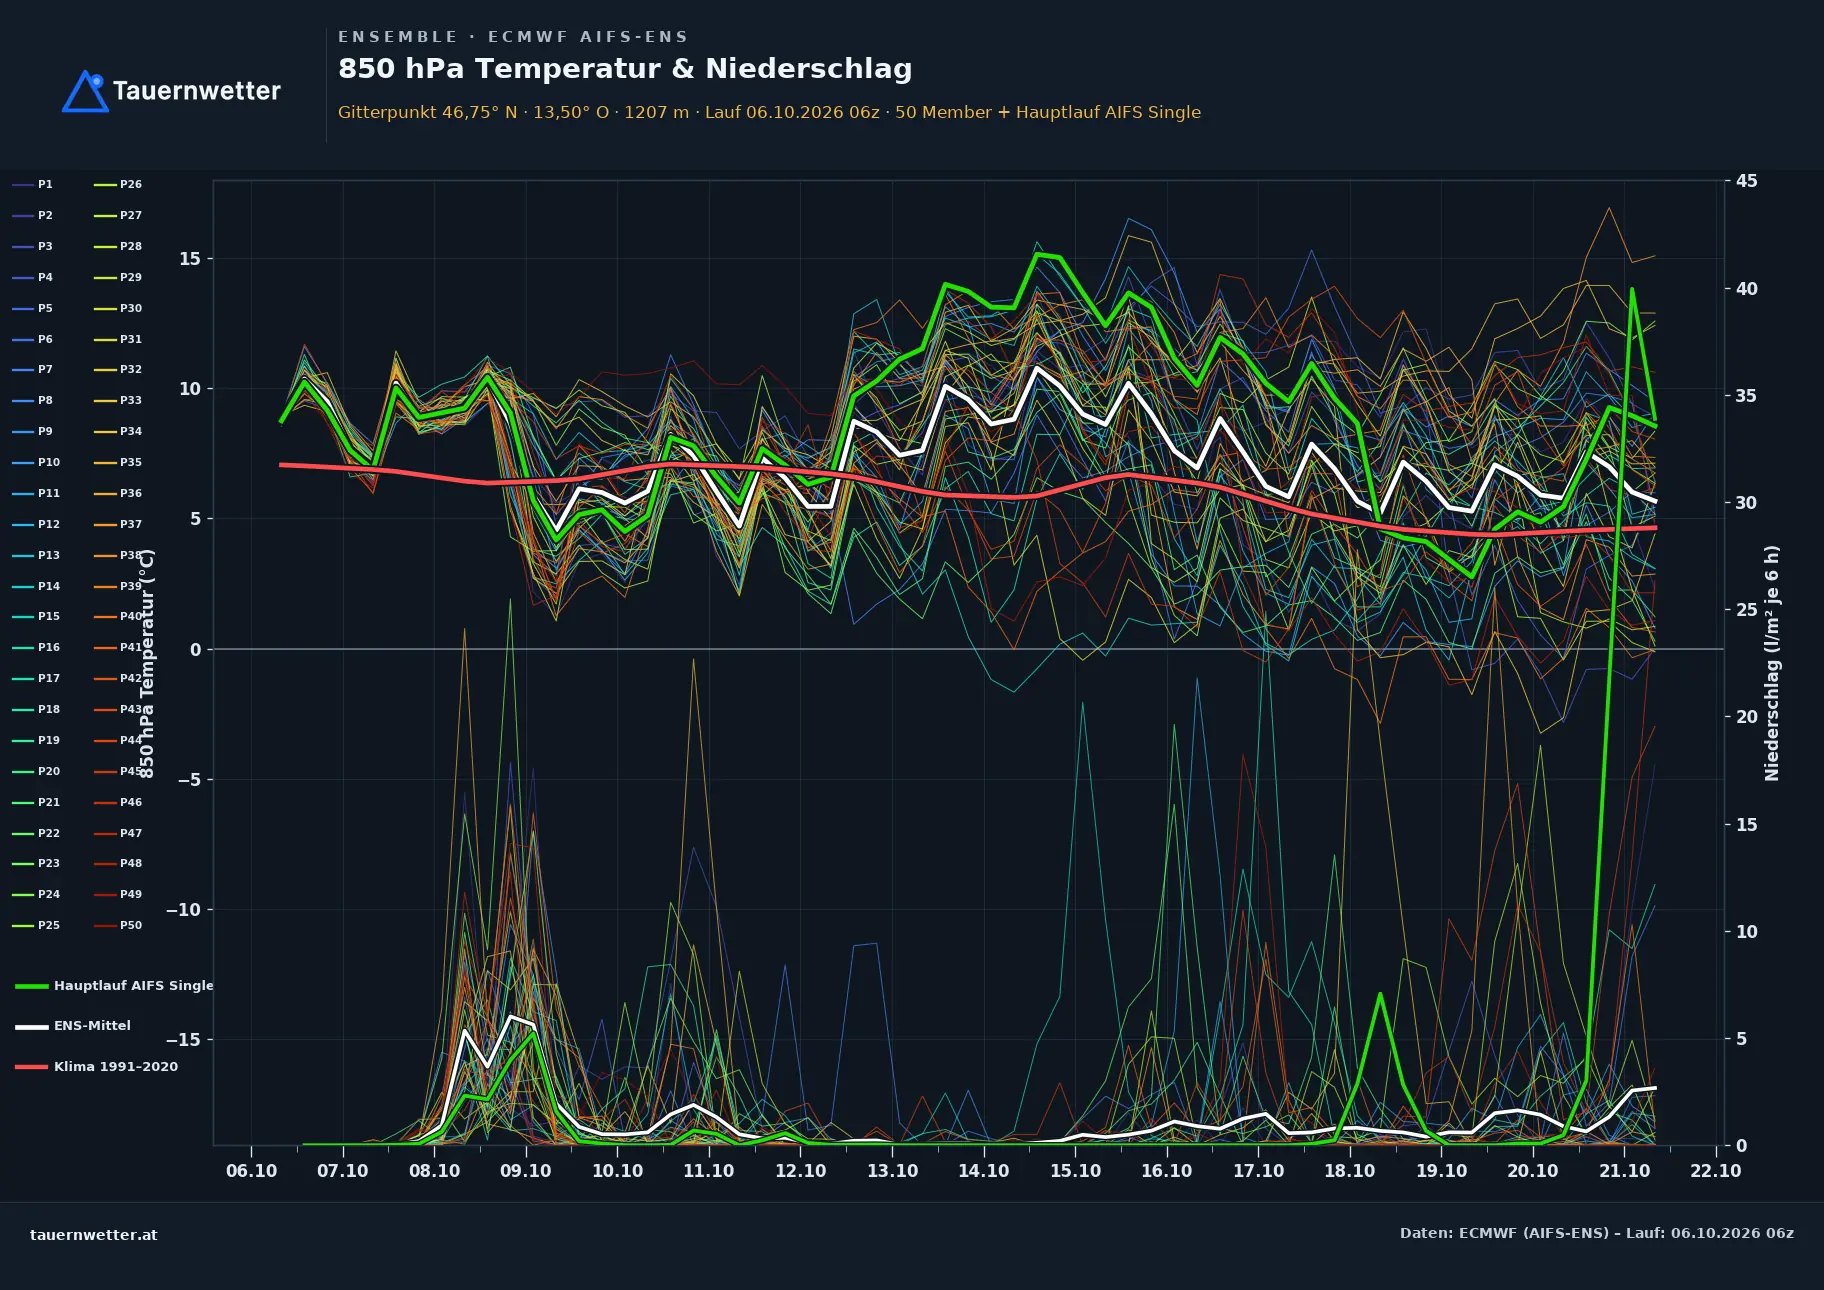
Task: Click legend entry P10
Action: [36, 463]
